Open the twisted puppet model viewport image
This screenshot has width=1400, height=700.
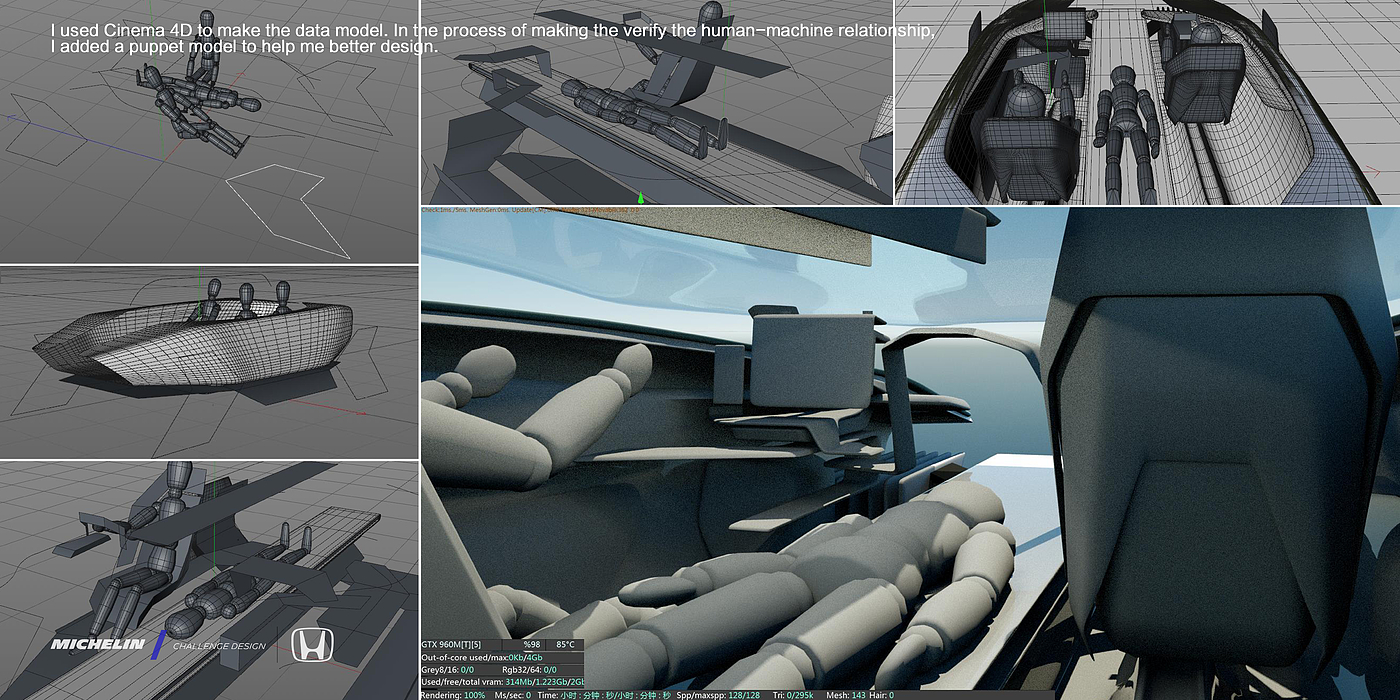point(208,132)
